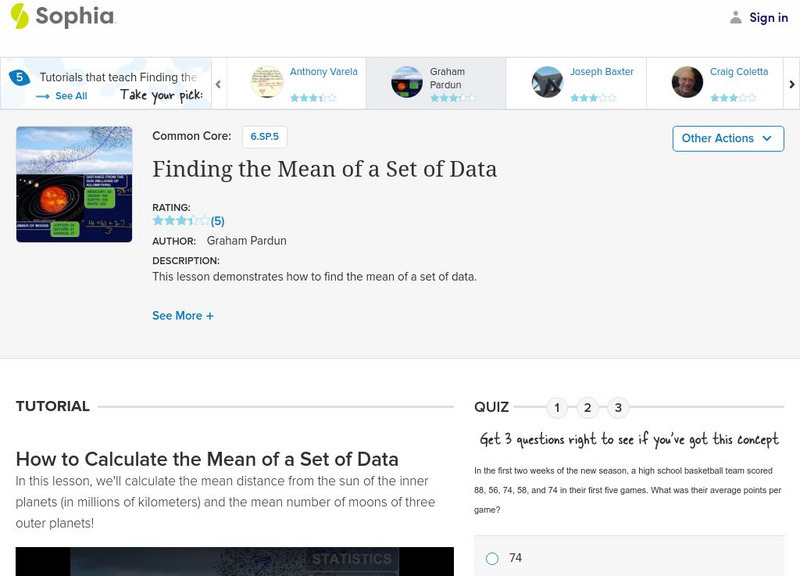Click the Sign in link
The image size is (800, 576).
point(768,17)
